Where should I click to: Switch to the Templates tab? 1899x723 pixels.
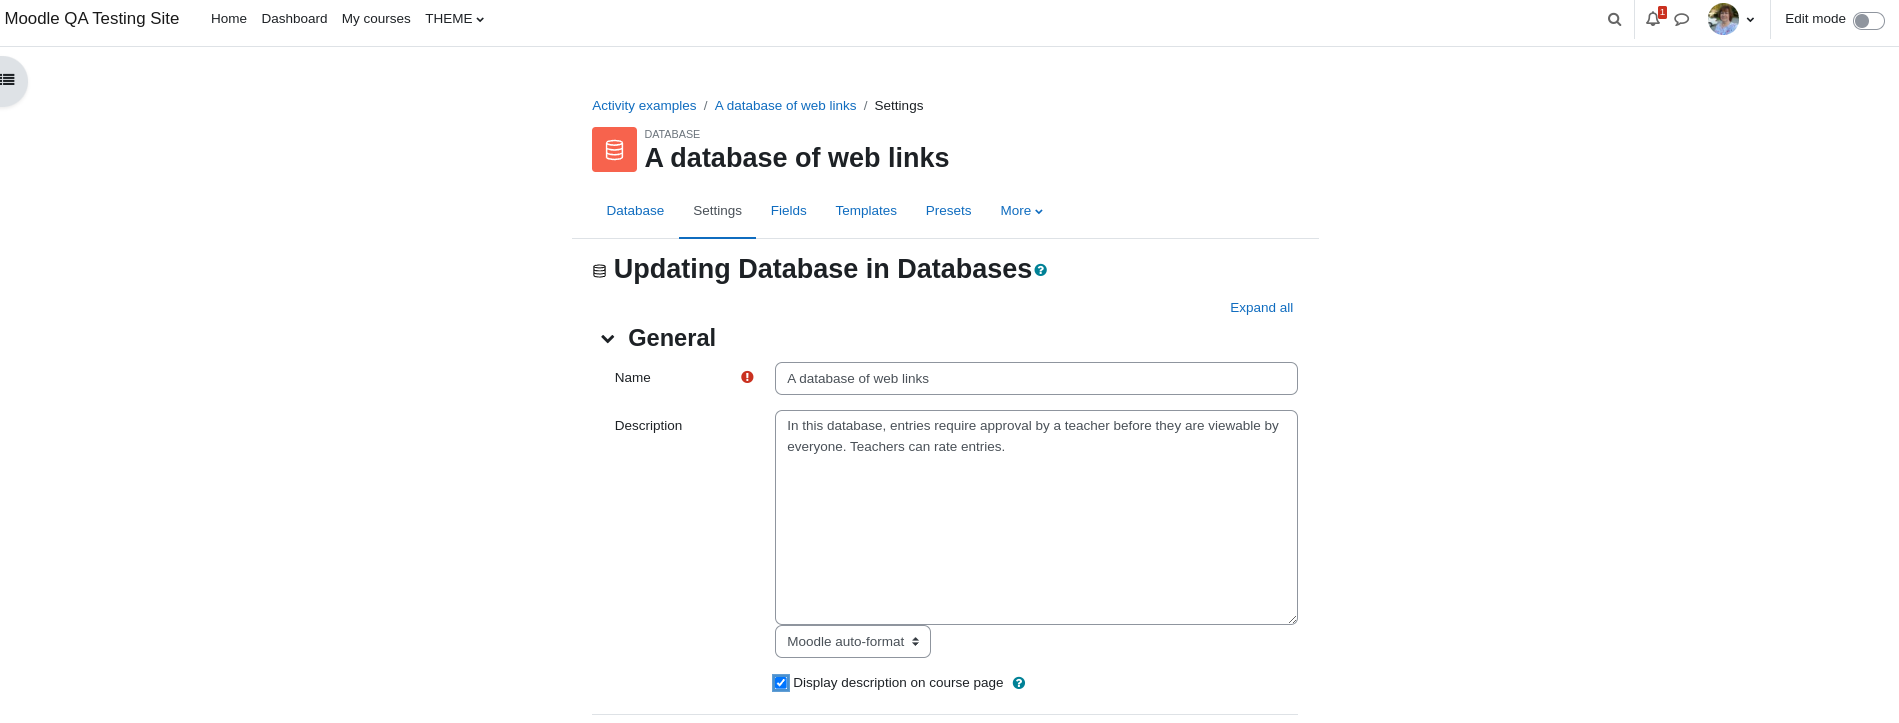pyautogui.click(x=866, y=211)
